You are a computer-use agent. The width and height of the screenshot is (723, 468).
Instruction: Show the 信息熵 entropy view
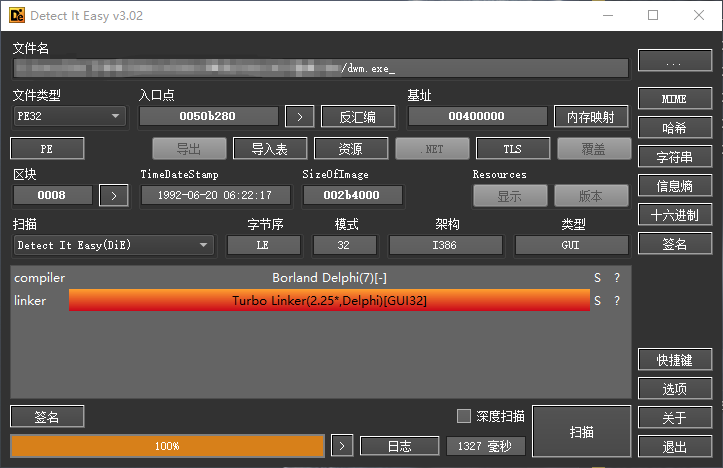click(x=675, y=186)
